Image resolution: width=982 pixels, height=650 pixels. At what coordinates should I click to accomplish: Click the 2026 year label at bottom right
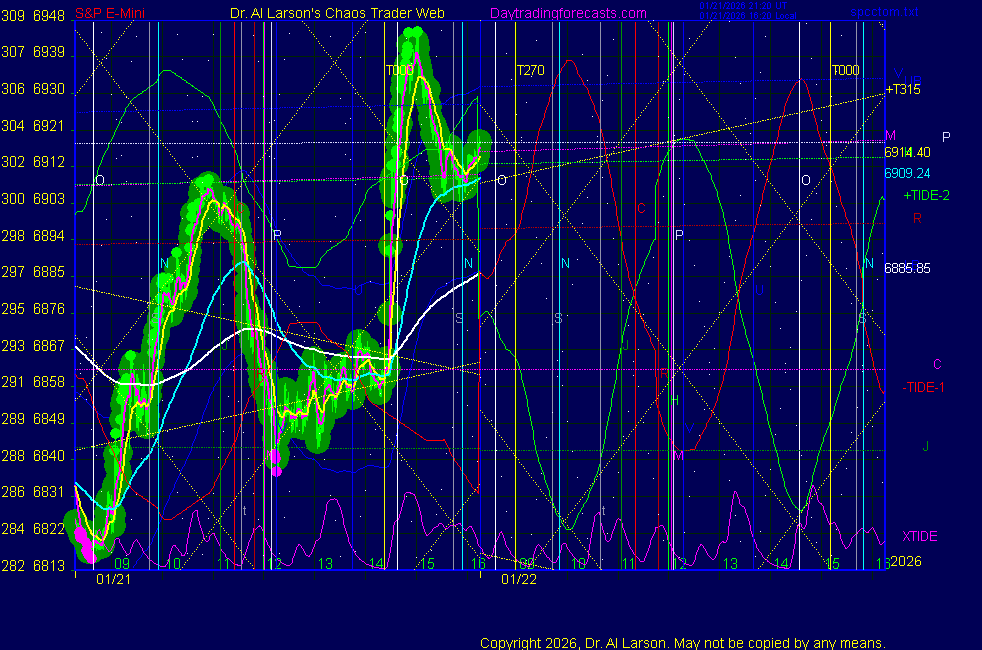click(x=905, y=562)
